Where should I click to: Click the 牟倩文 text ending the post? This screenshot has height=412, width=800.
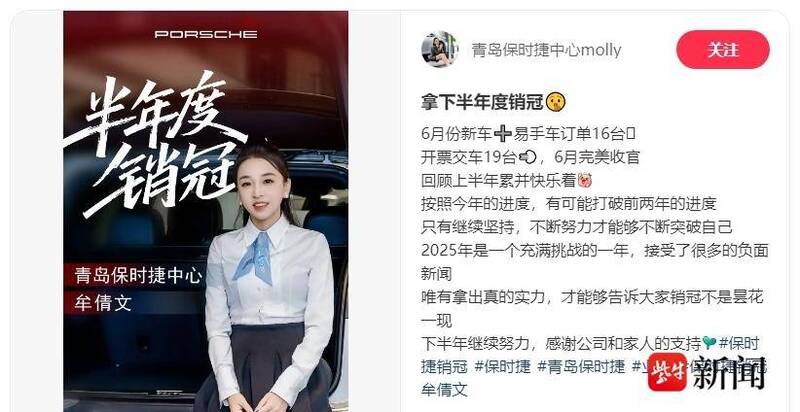tap(444, 390)
